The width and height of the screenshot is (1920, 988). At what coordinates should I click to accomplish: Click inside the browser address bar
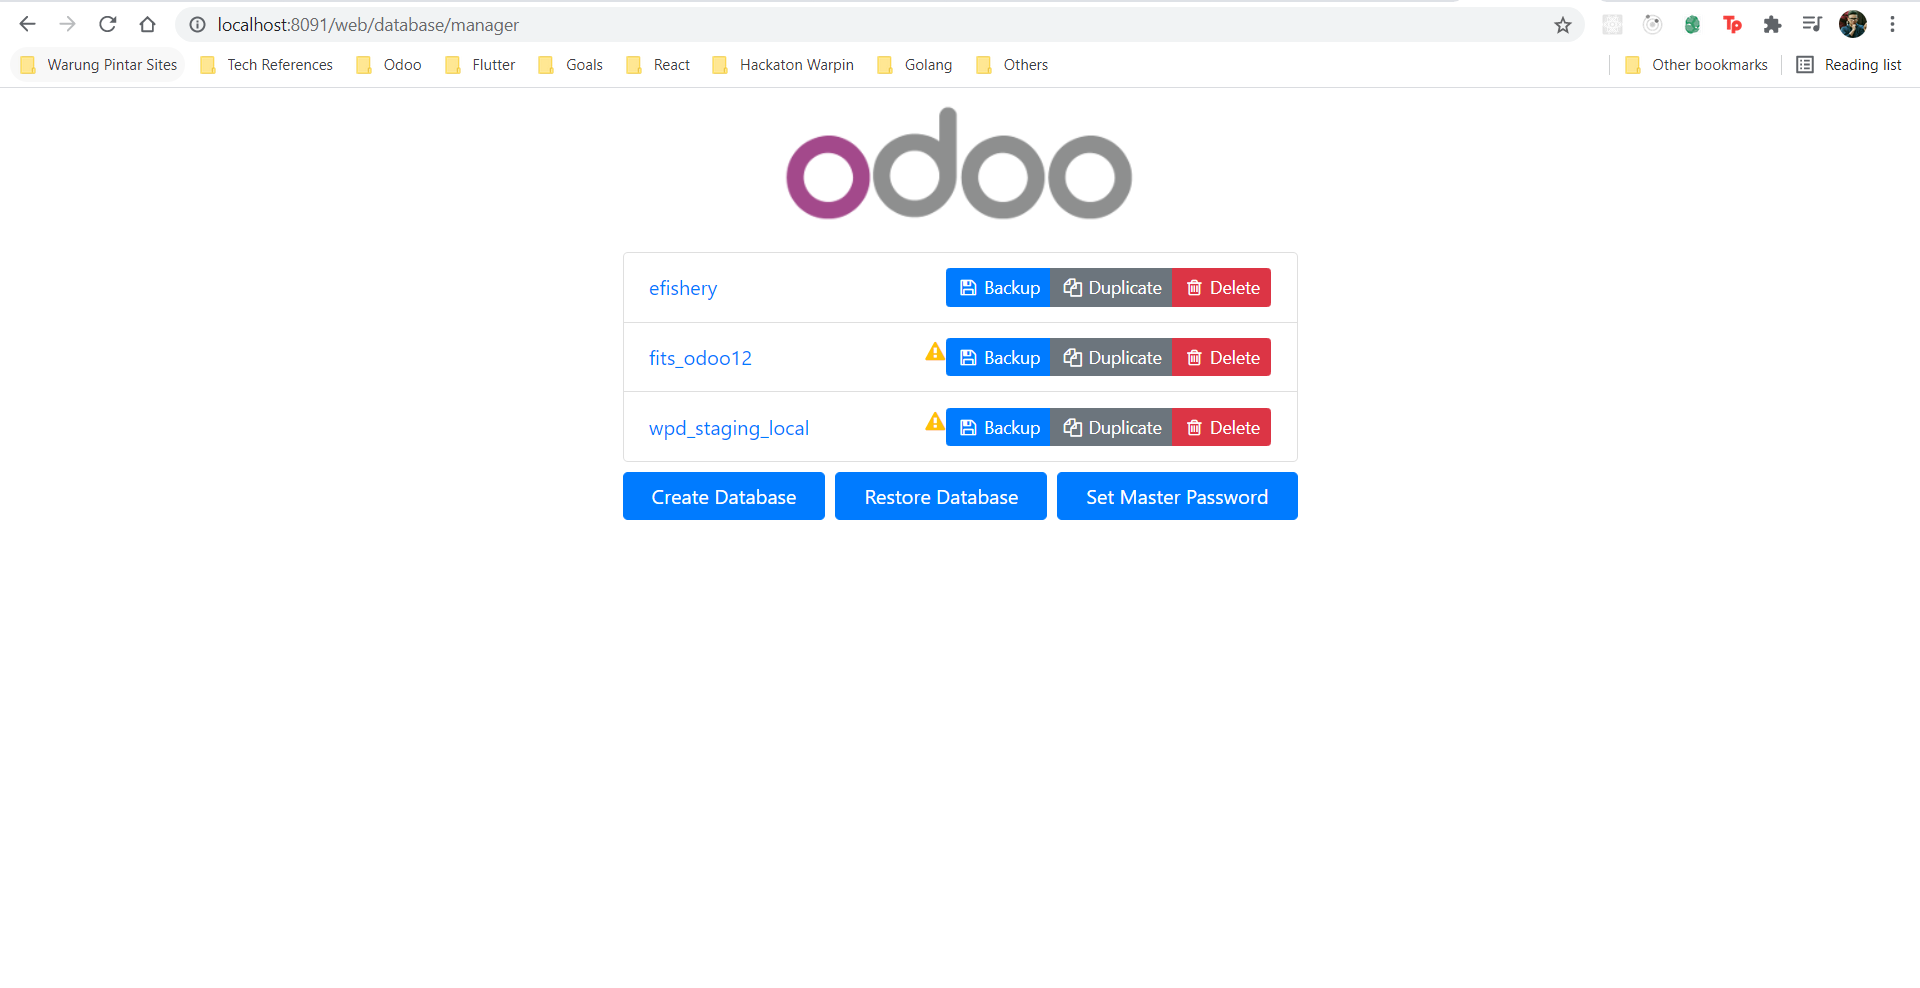700,24
